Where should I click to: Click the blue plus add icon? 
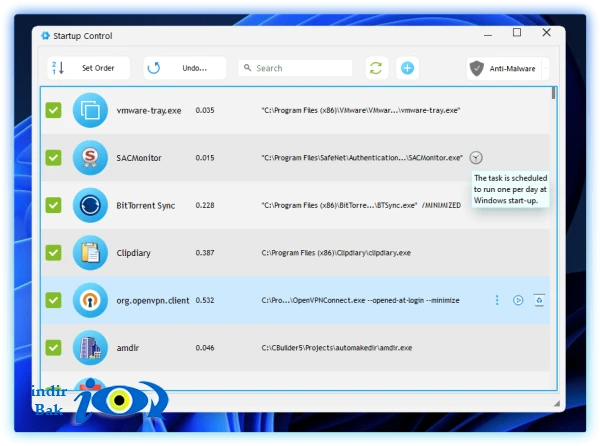coord(407,68)
